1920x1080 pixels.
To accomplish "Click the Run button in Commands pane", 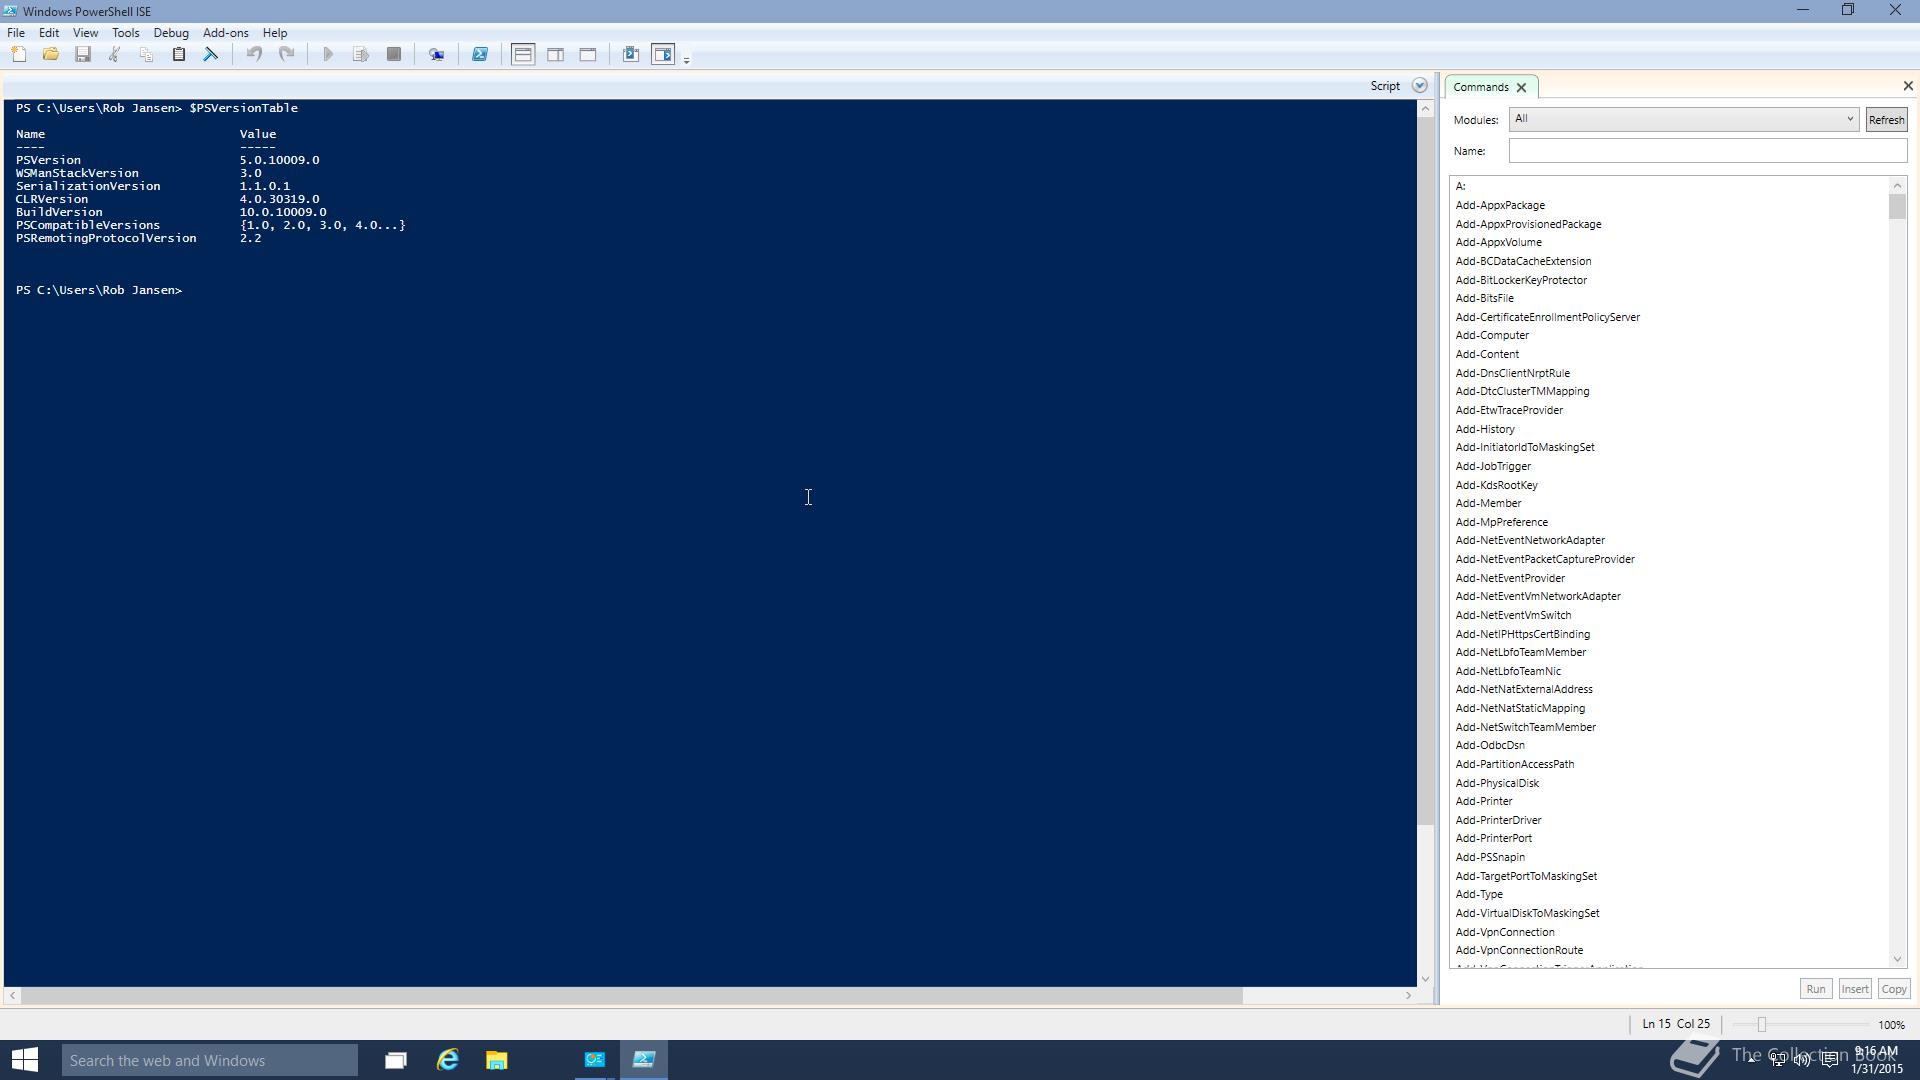I will click(1815, 989).
